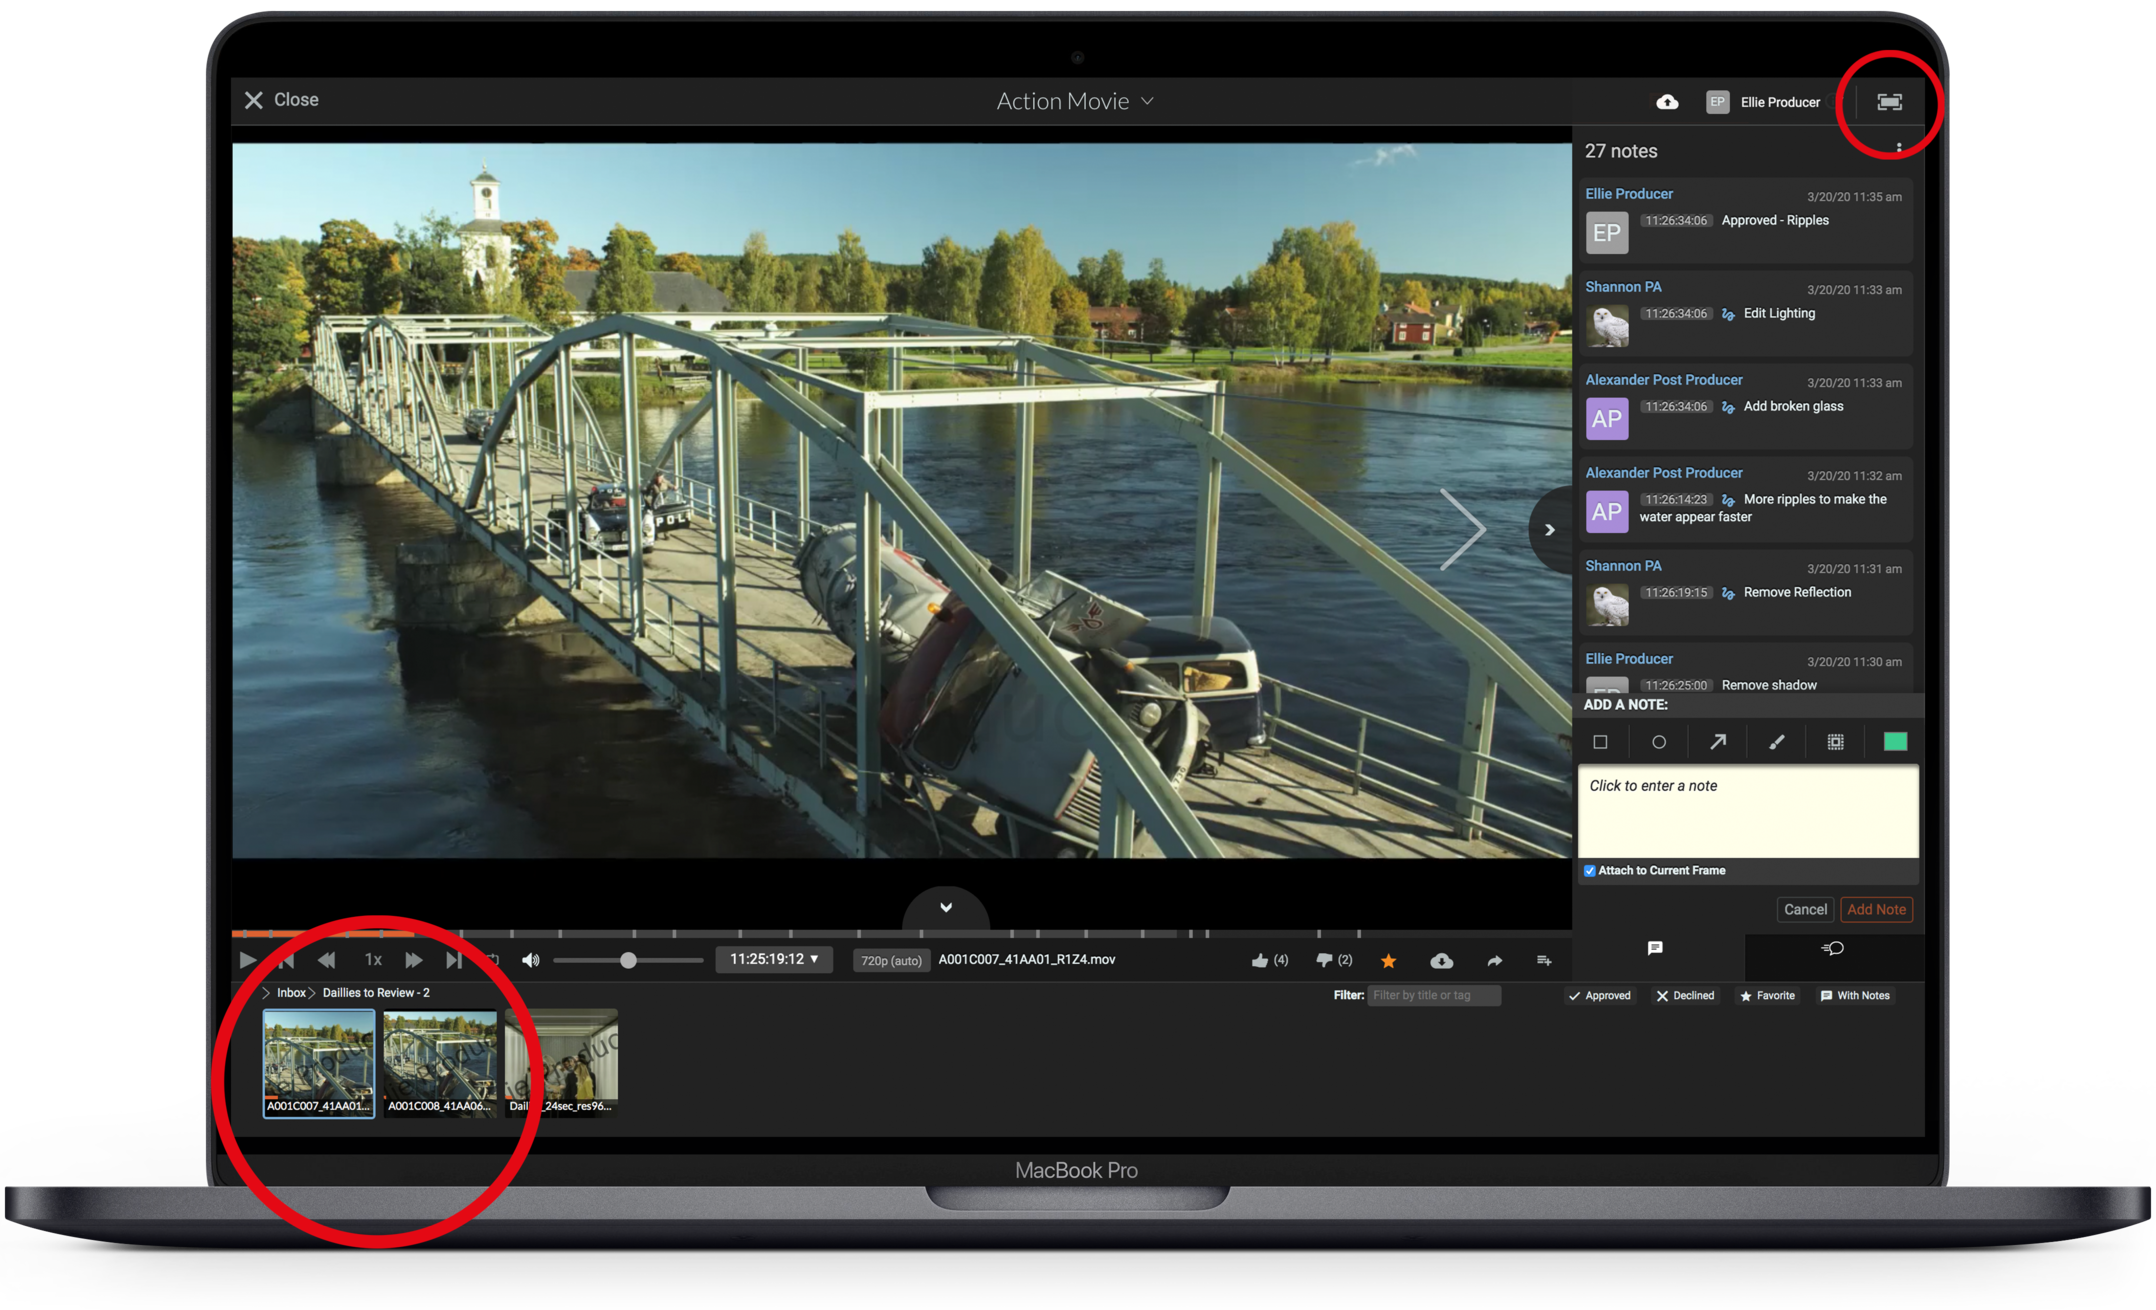Image resolution: width=2156 pixels, height=1310 pixels.
Task: Close the Action Movie viewer
Action: (x=281, y=100)
